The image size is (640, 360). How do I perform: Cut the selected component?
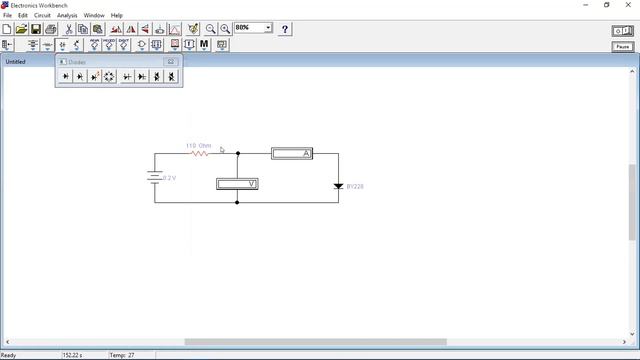[x=69, y=29]
